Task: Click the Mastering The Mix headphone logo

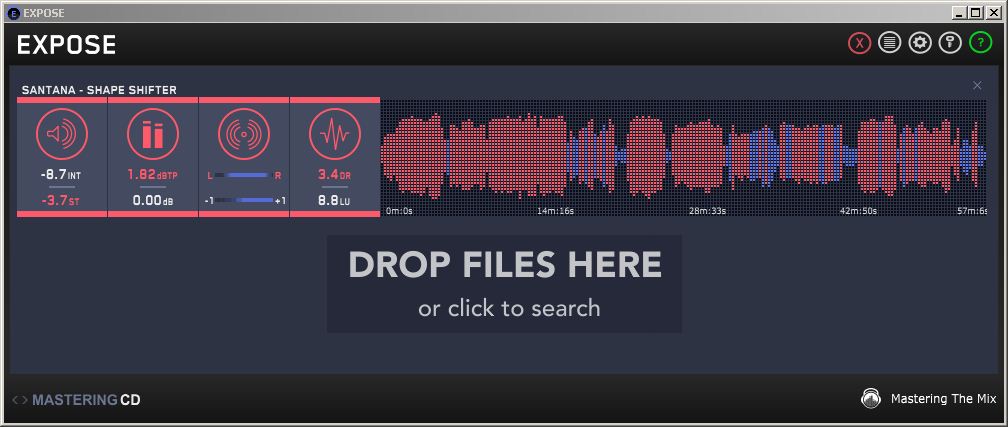Action: tap(871, 398)
